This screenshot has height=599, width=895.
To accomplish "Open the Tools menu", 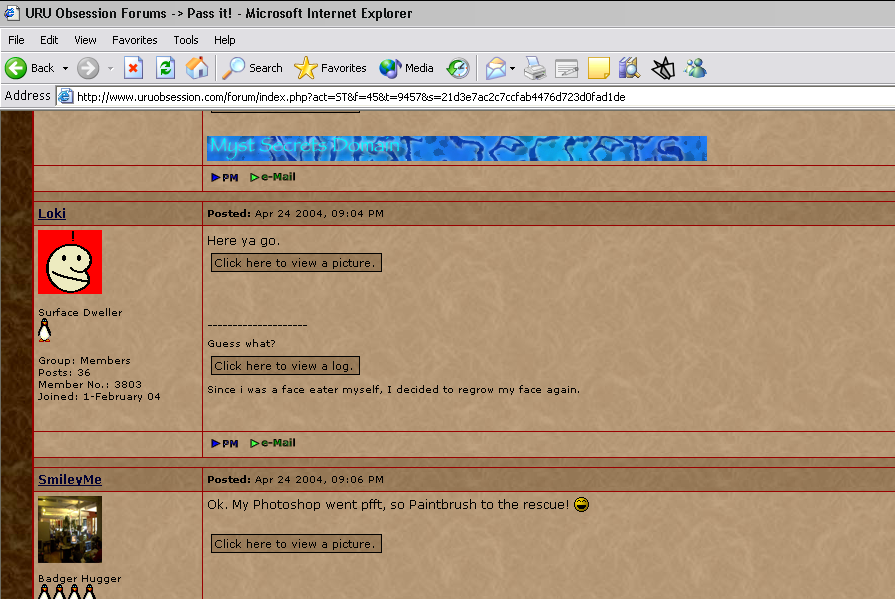I will pos(186,40).
